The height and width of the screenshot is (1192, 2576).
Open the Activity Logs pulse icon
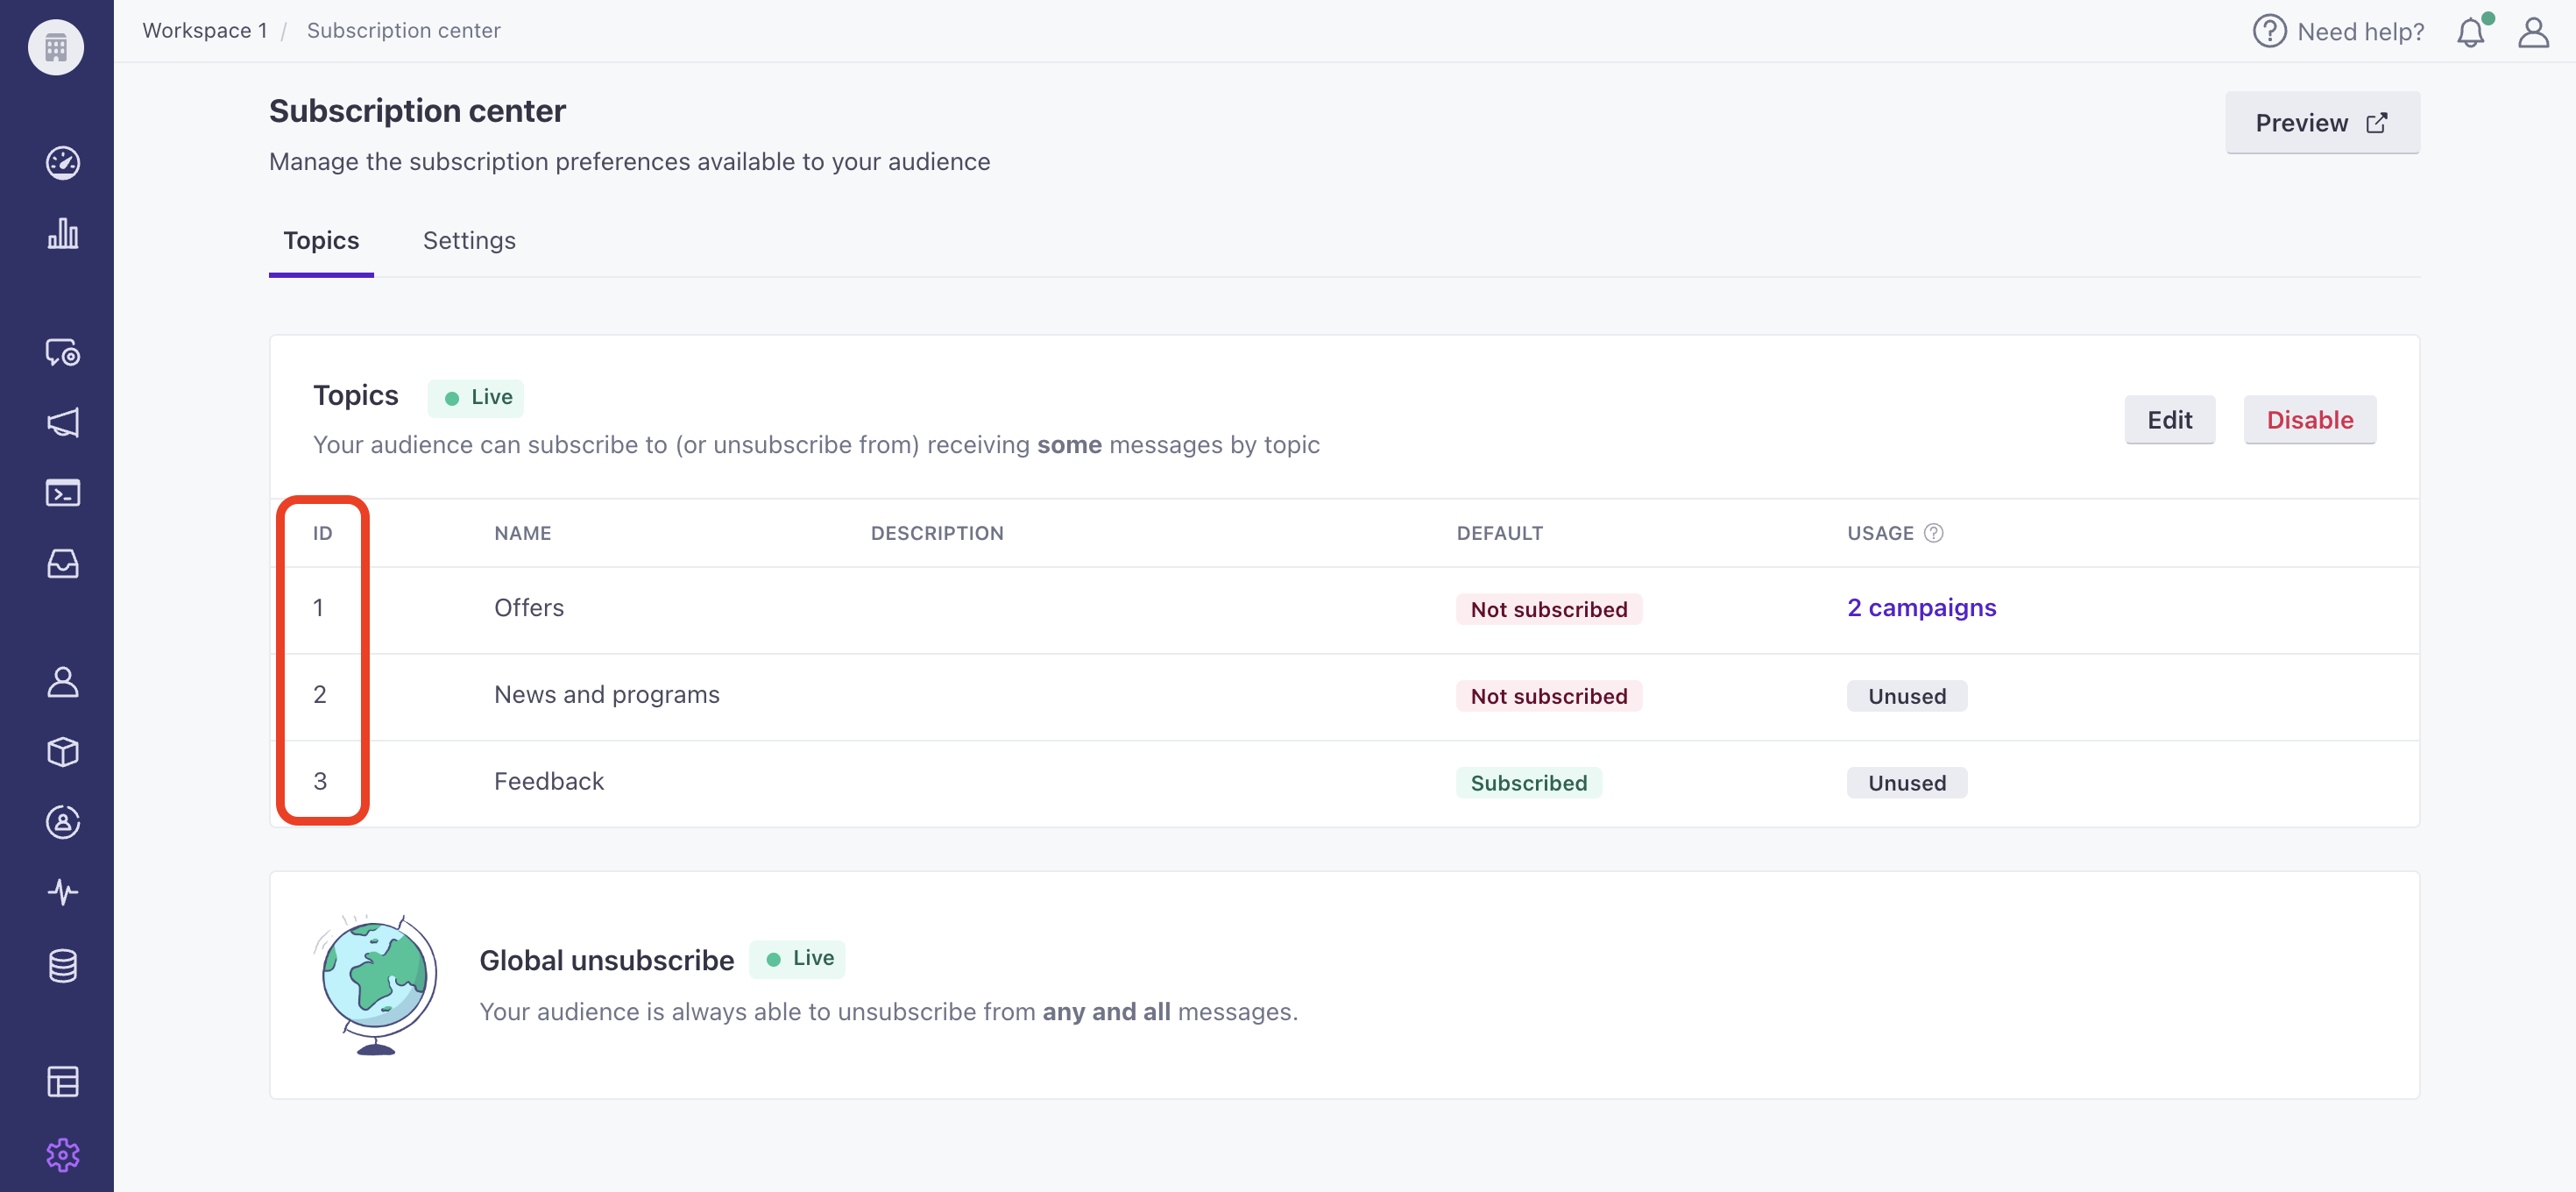pos(63,892)
